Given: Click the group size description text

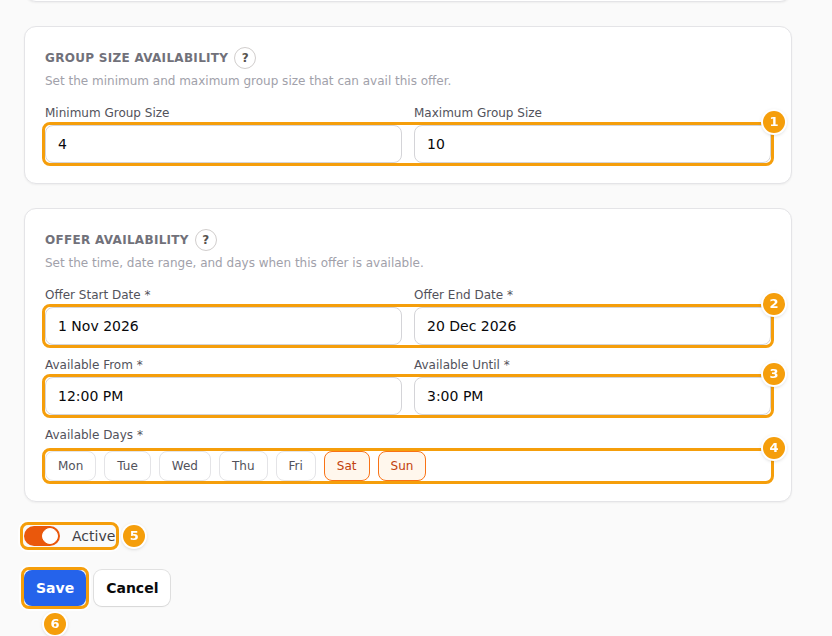Looking at the screenshot, I should click(248, 81).
